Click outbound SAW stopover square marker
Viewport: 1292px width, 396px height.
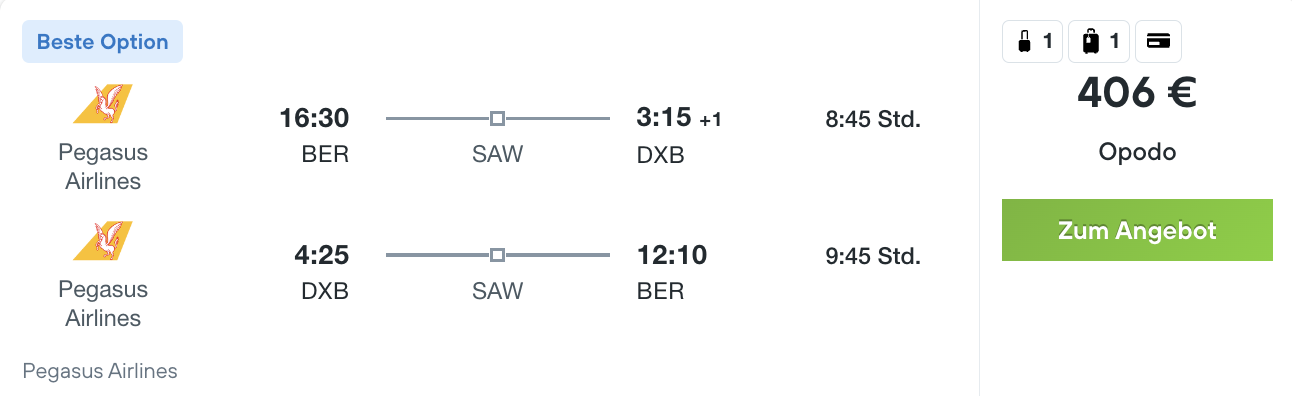coord(497,119)
